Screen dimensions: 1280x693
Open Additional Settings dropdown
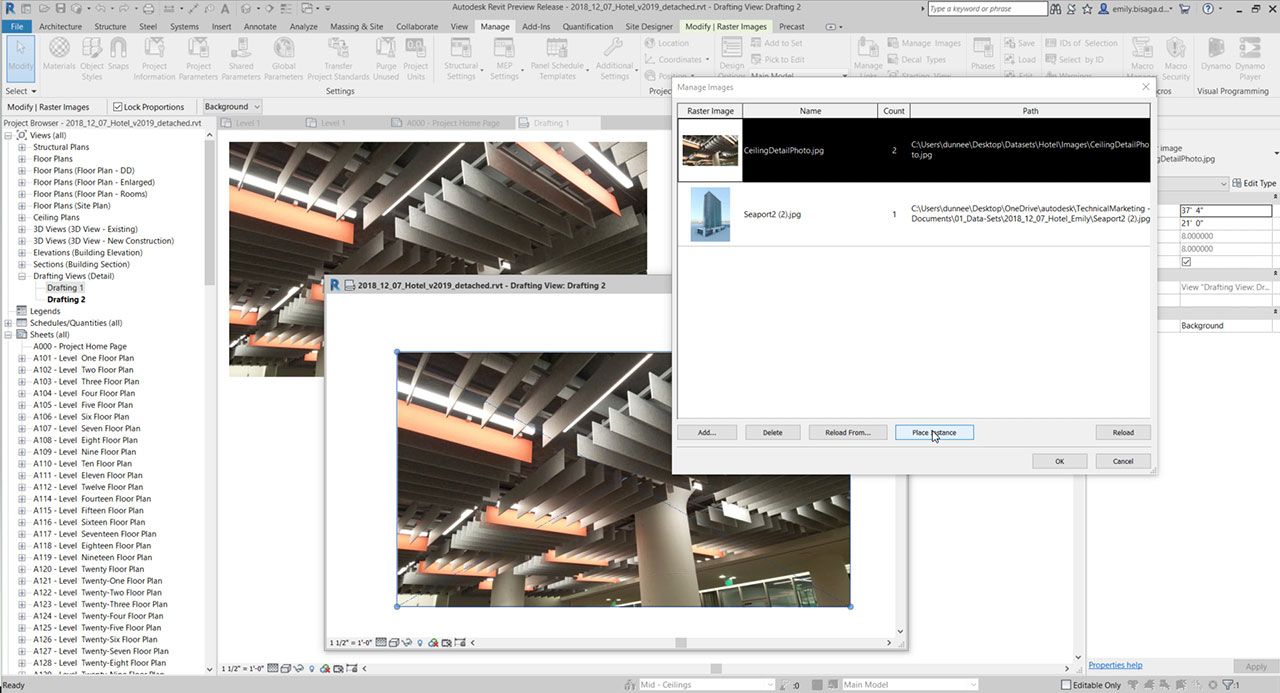(x=615, y=57)
